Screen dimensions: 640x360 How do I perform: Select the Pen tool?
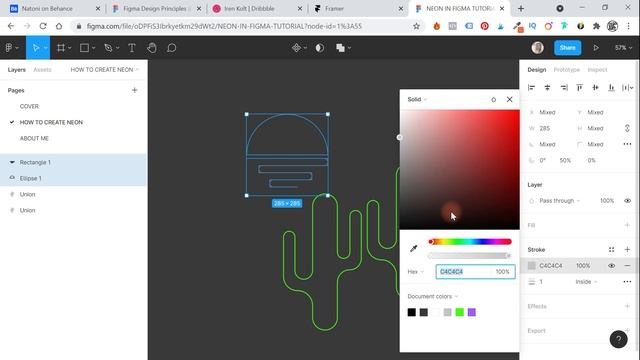108,48
